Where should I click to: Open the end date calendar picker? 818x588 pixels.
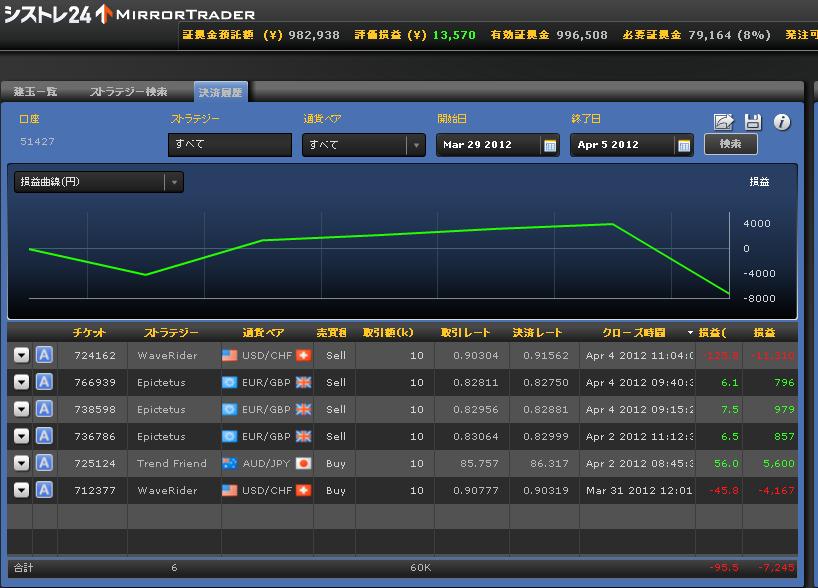[684, 145]
